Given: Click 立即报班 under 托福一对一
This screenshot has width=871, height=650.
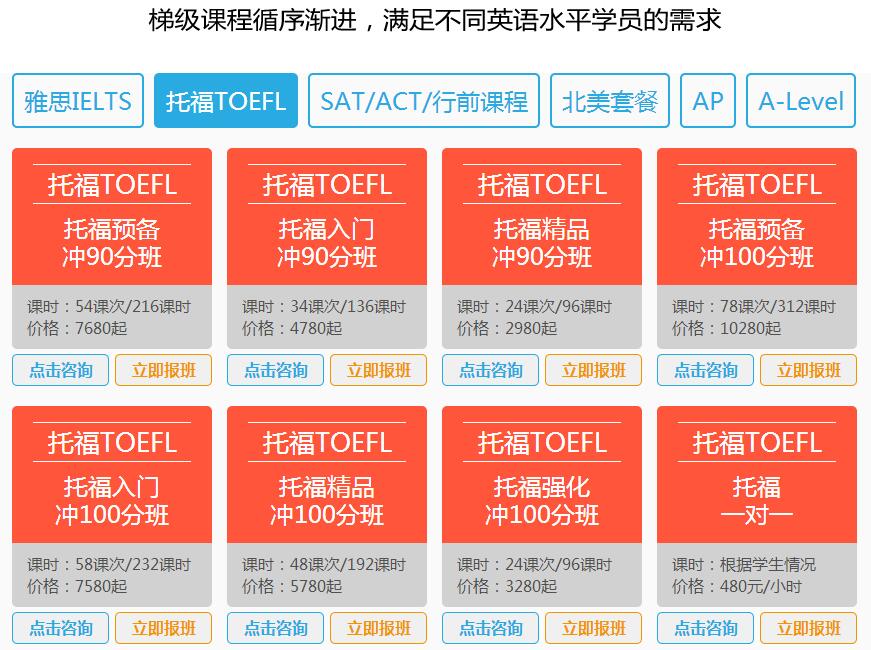Looking at the screenshot, I should 808,628.
